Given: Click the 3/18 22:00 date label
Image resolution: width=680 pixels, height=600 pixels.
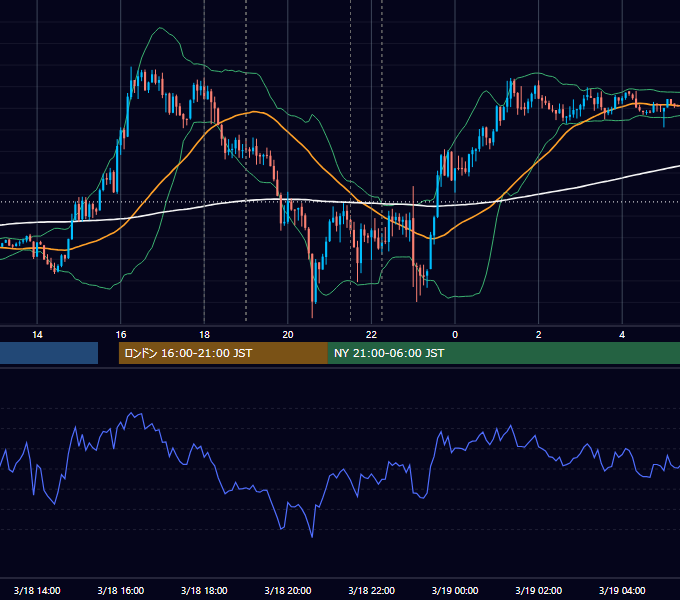Looking at the screenshot, I should 372,590.
